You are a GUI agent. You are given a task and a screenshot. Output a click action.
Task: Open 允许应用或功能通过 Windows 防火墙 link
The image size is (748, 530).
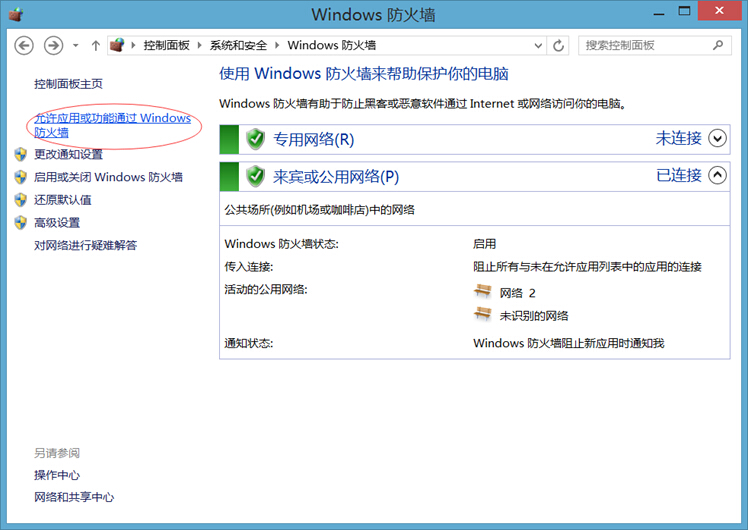click(112, 125)
